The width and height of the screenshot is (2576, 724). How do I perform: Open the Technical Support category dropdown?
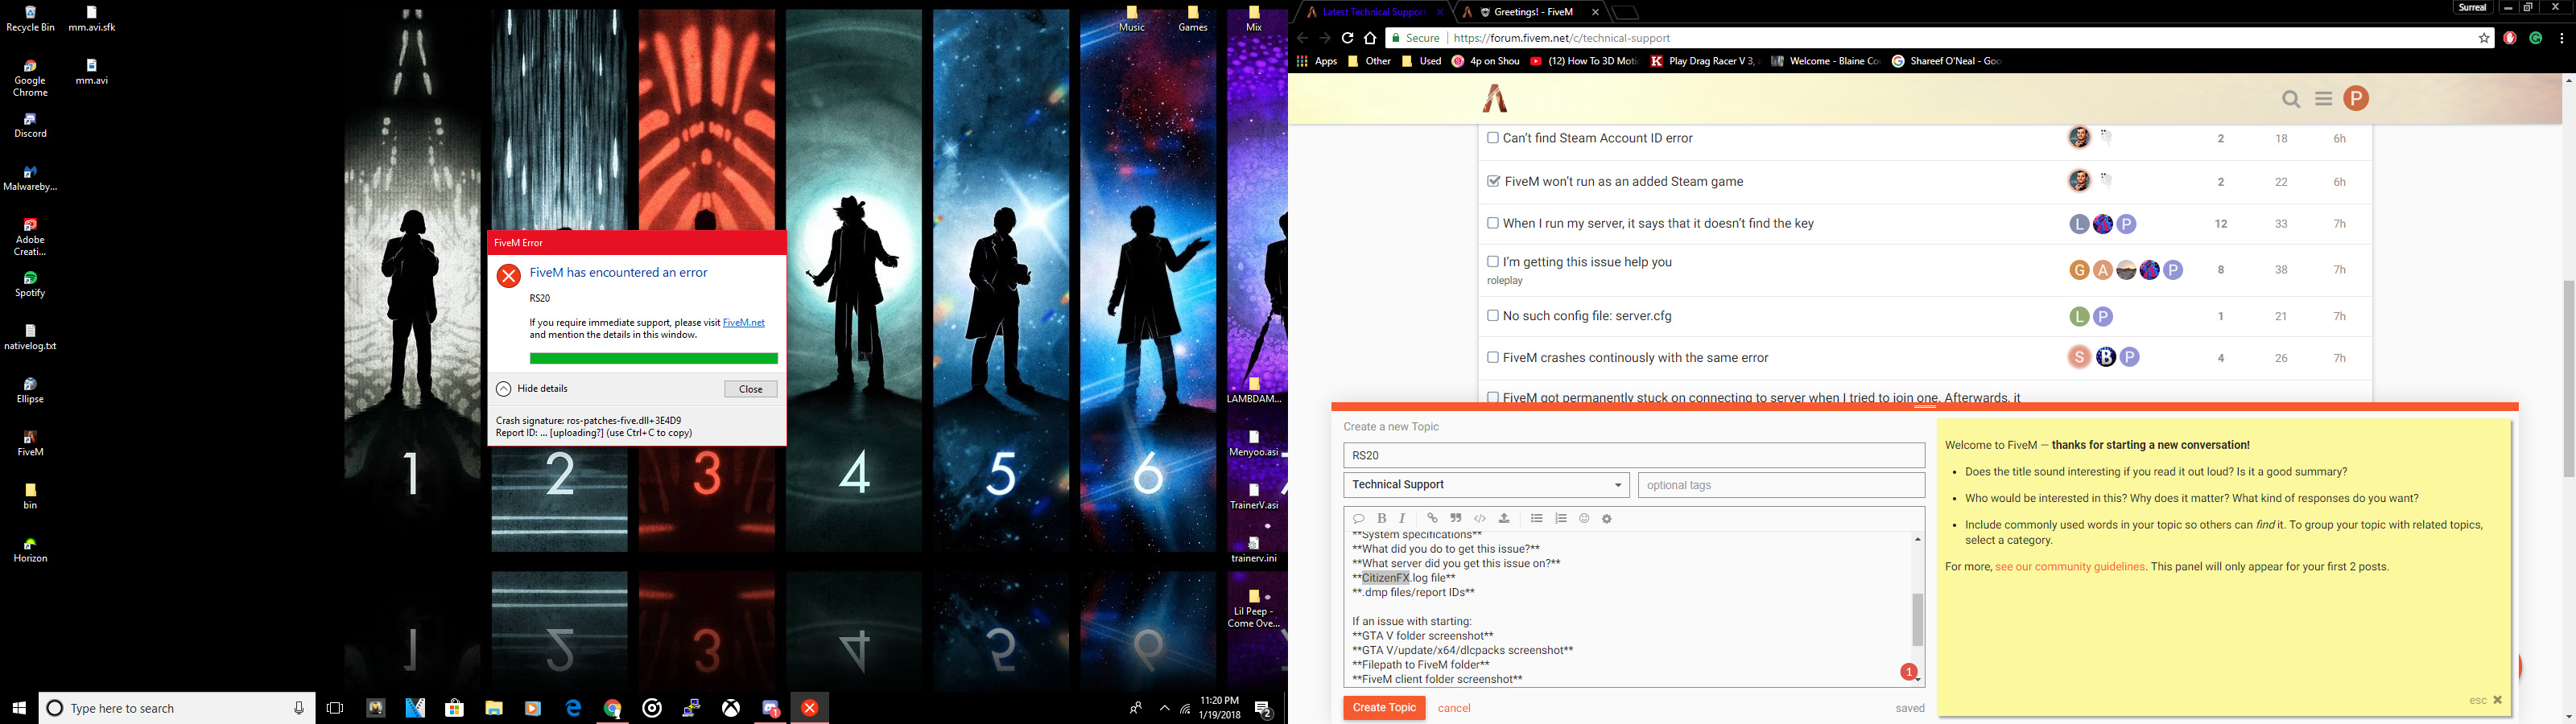tap(1486, 485)
